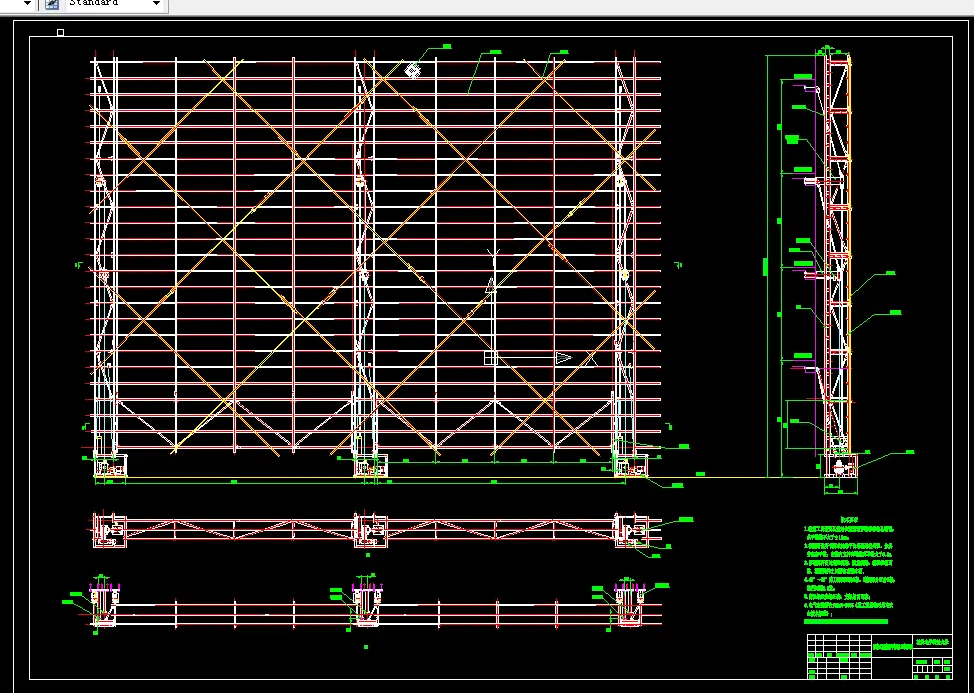The width and height of the screenshot is (974, 693).
Task: Select the title block table in the bottom-right corner
Action: [879, 656]
